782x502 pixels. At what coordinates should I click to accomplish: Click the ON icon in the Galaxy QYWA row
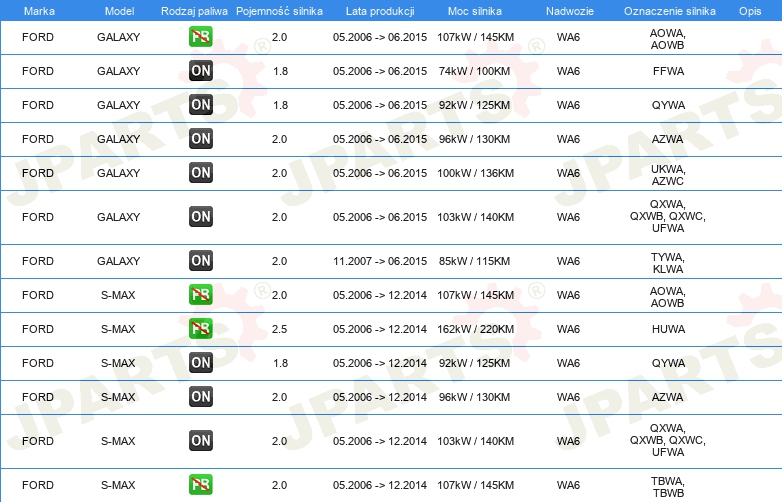200,105
